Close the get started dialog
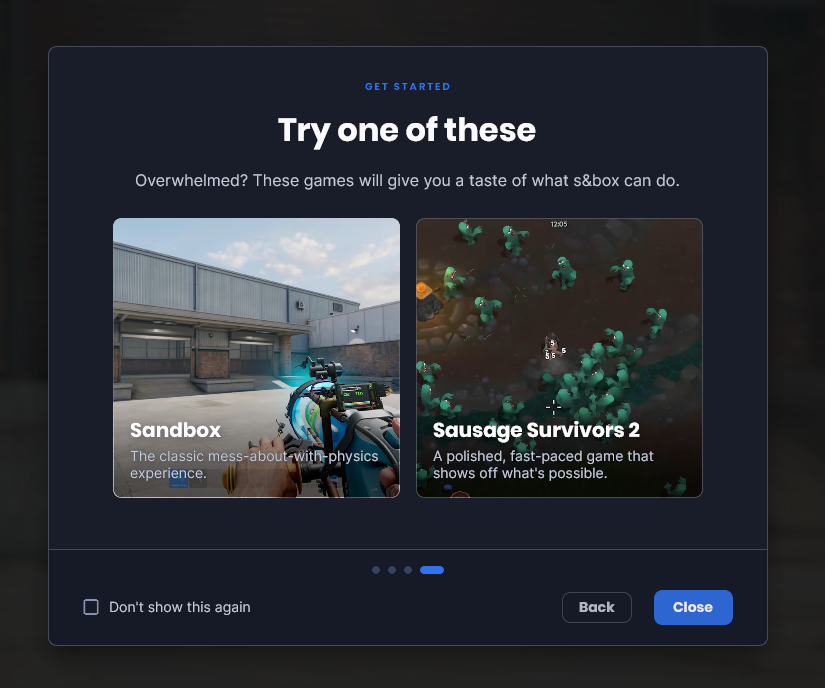 tap(693, 608)
